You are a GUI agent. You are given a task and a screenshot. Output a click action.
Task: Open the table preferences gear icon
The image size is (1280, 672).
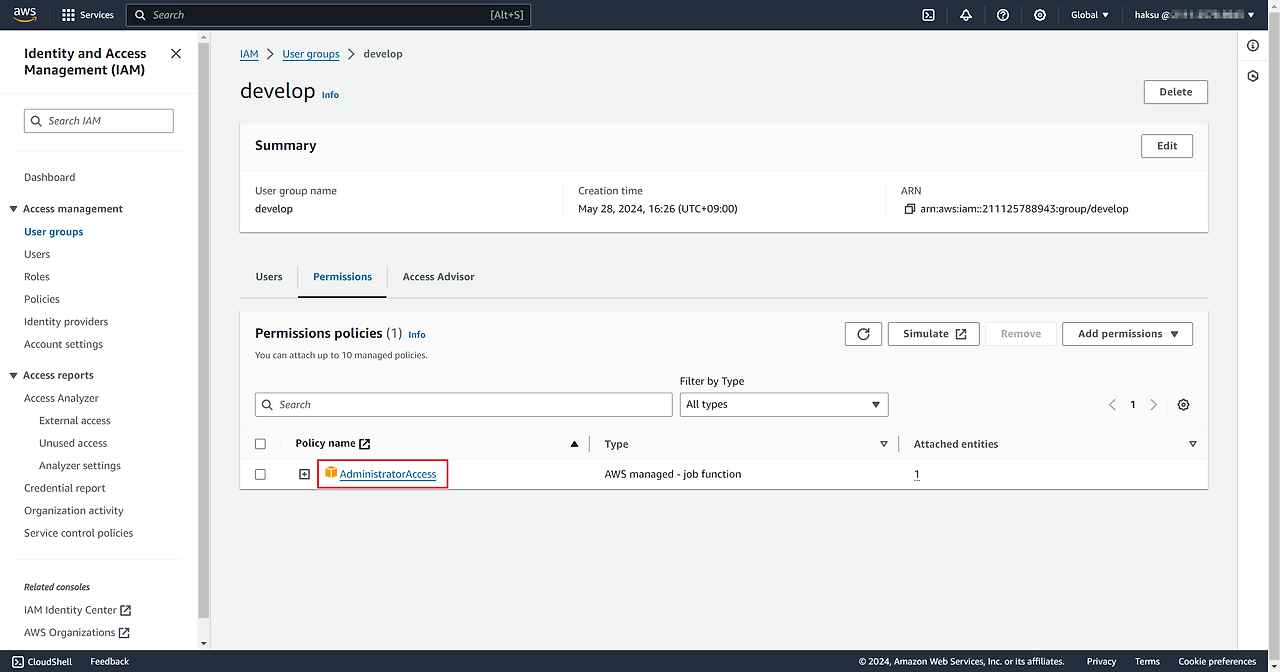[x=1183, y=405]
